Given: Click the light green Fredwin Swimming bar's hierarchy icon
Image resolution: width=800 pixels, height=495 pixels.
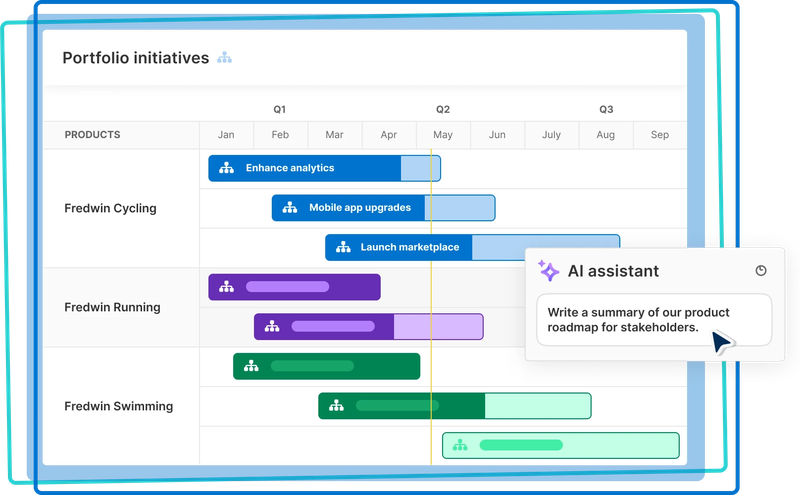Looking at the screenshot, I should tap(460, 446).
